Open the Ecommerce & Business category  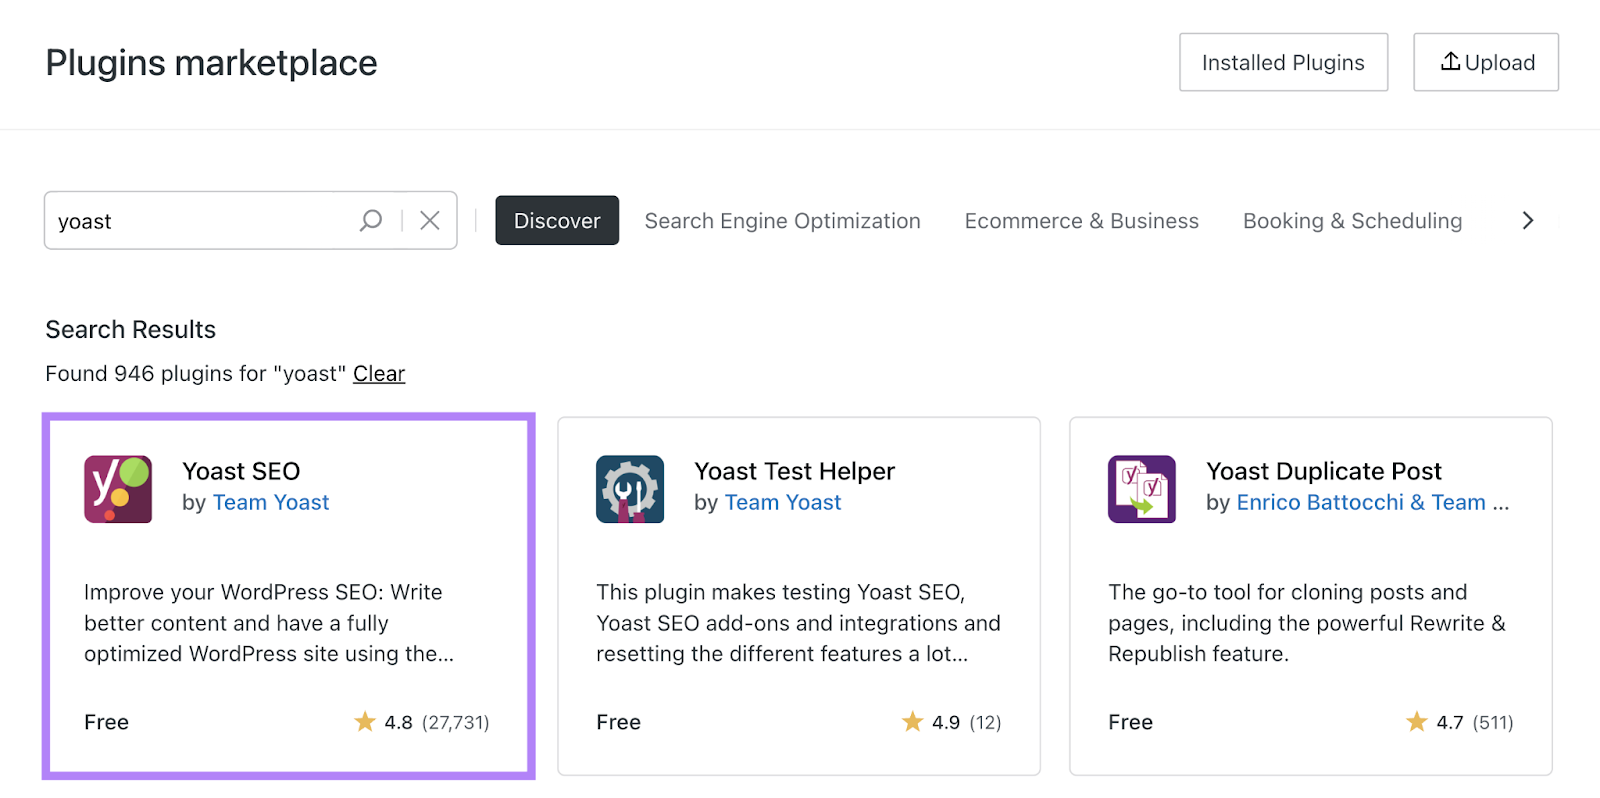pos(1081,221)
